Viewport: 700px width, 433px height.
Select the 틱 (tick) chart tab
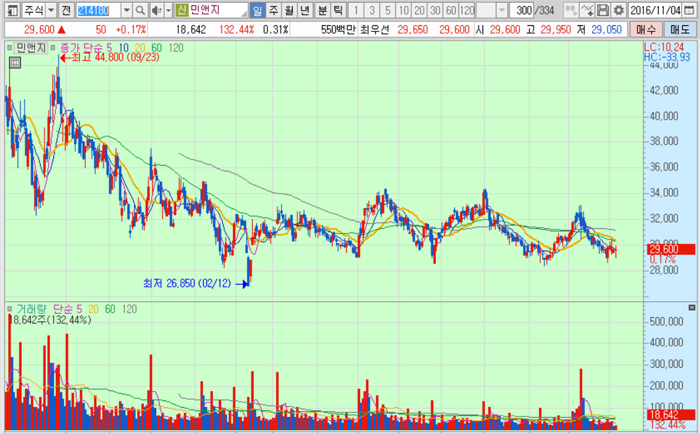coord(337,10)
